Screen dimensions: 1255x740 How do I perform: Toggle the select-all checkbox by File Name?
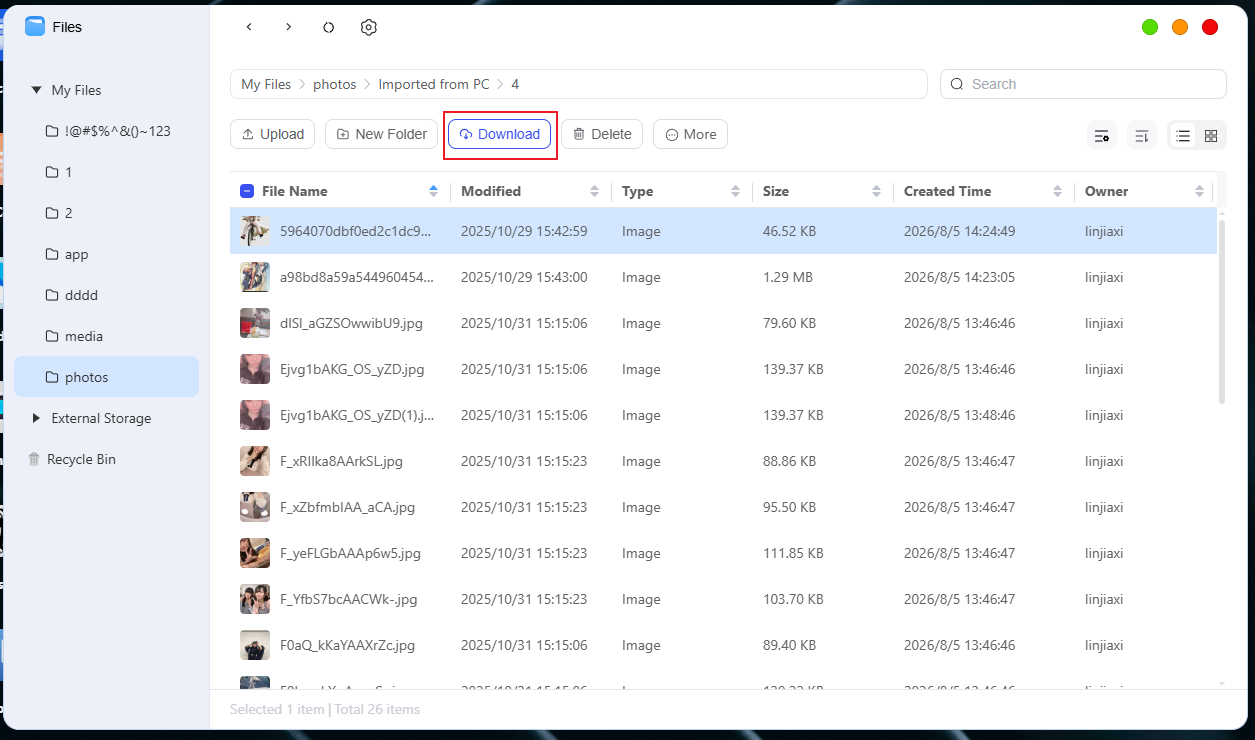point(247,191)
